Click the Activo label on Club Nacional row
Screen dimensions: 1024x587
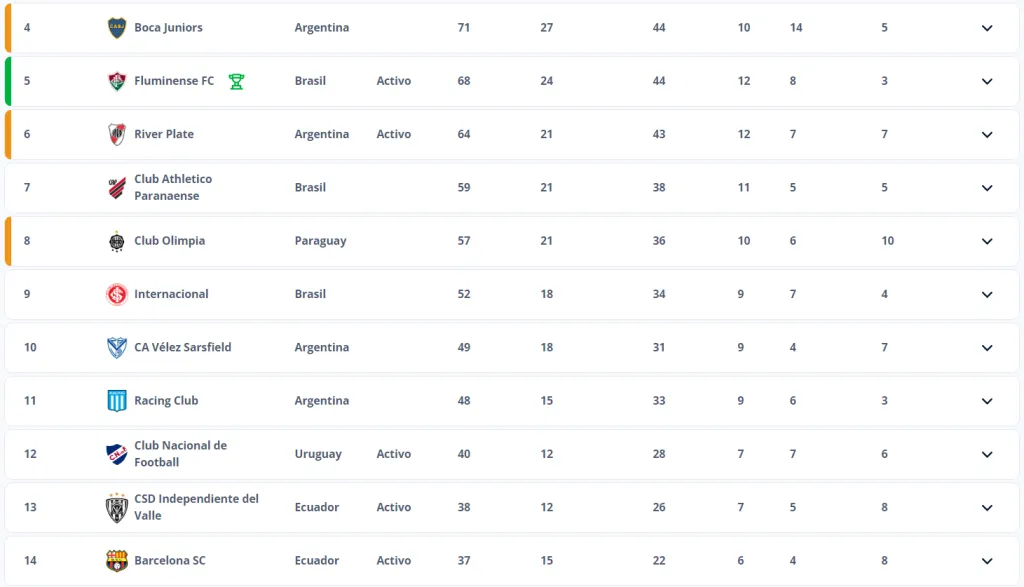[394, 453]
